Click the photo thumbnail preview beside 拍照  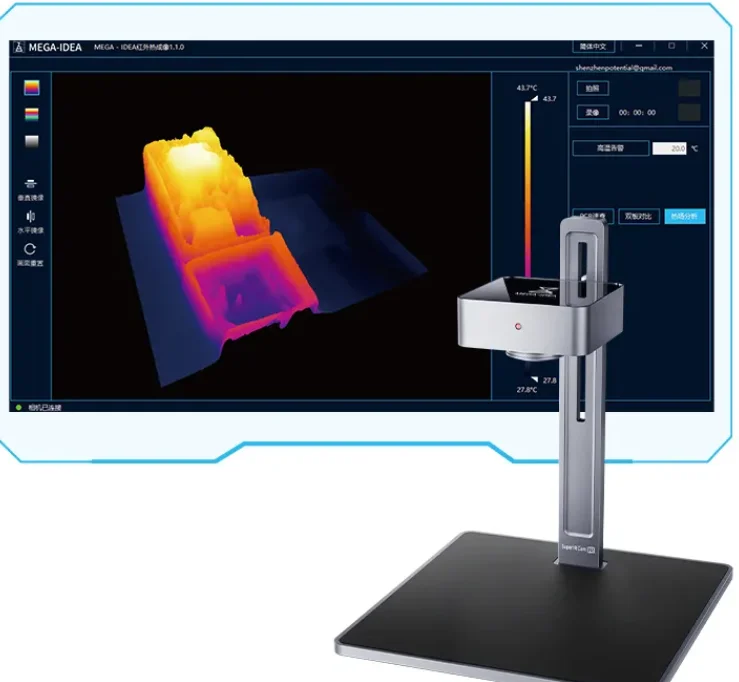coord(689,88)
